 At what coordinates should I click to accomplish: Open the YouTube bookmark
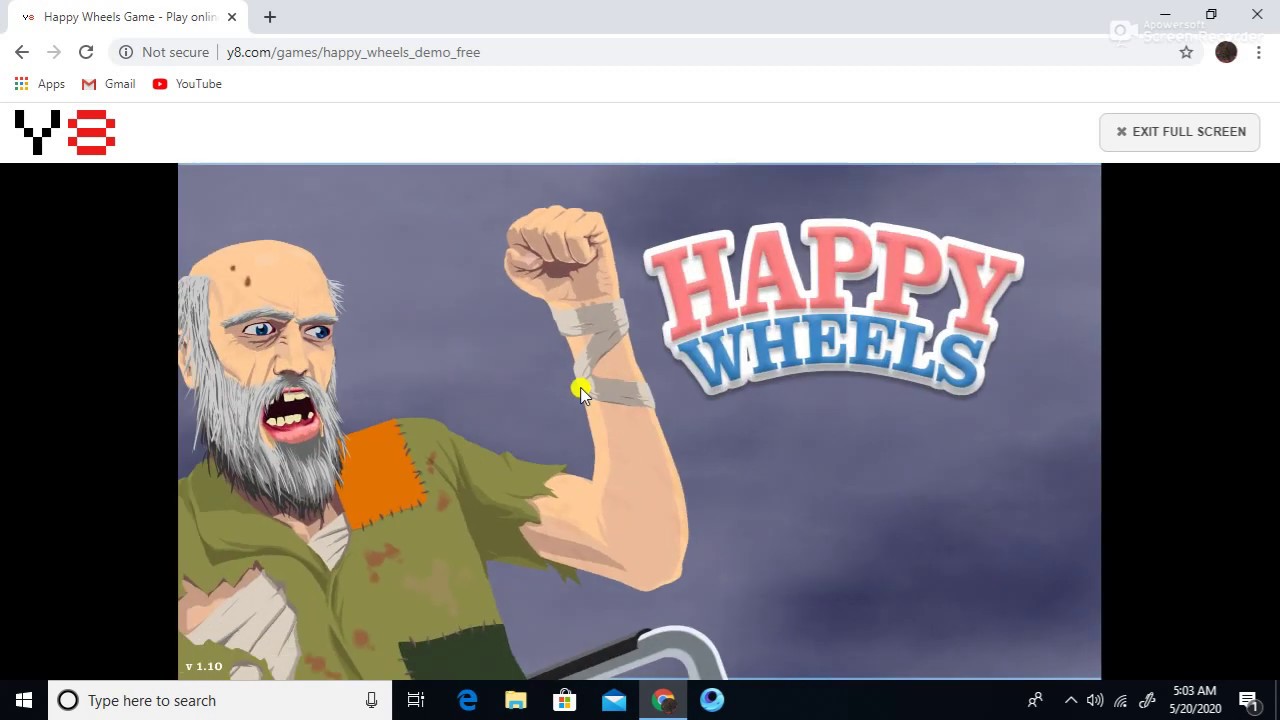[187, 84]
